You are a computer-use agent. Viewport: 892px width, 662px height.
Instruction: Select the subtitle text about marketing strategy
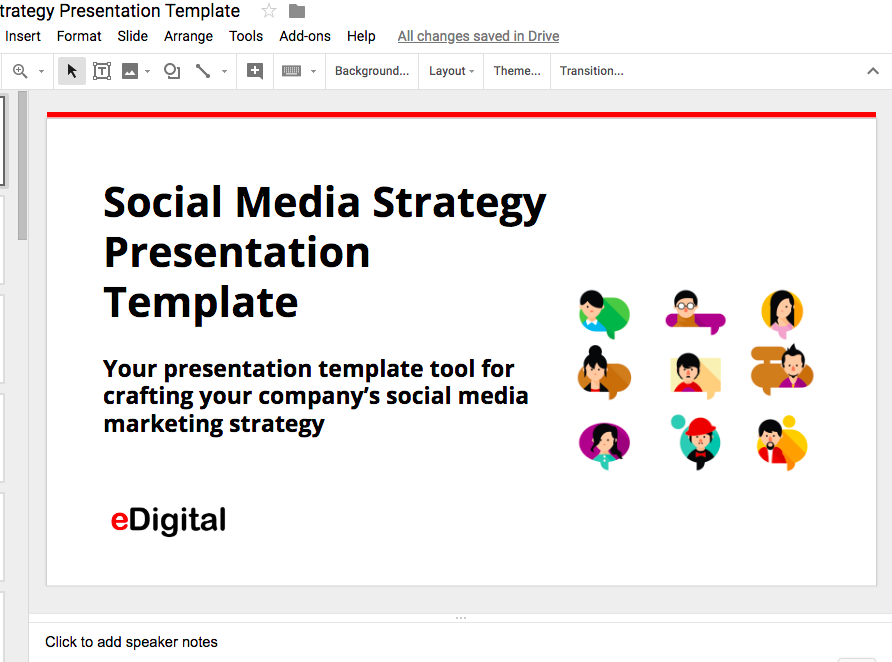316,396
